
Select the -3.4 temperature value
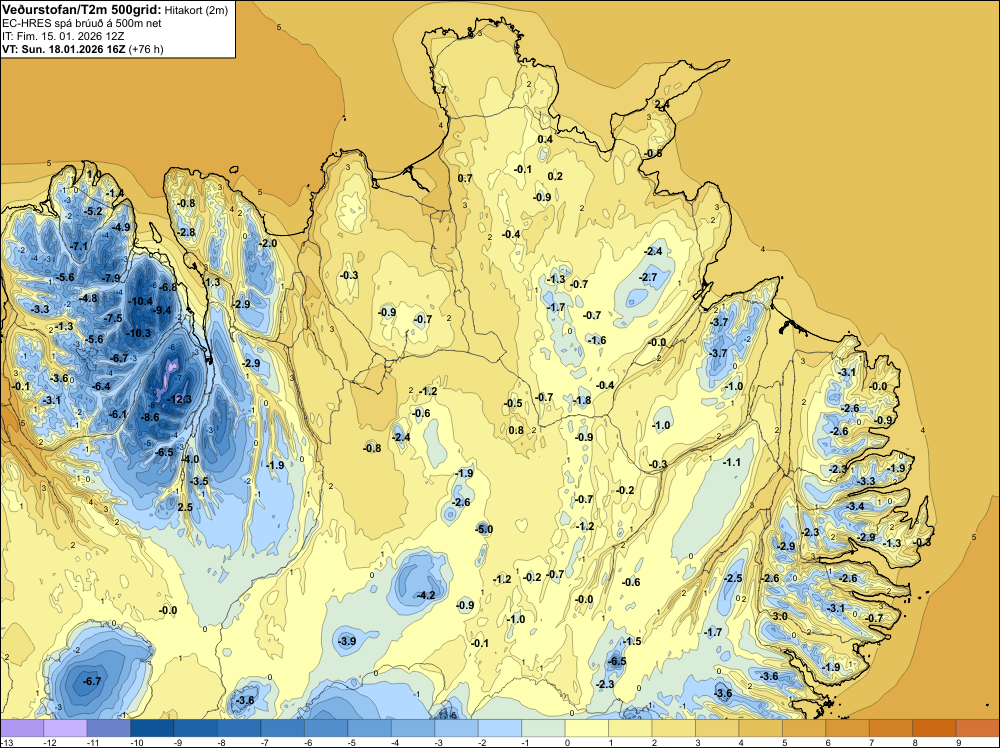point(855,506)
